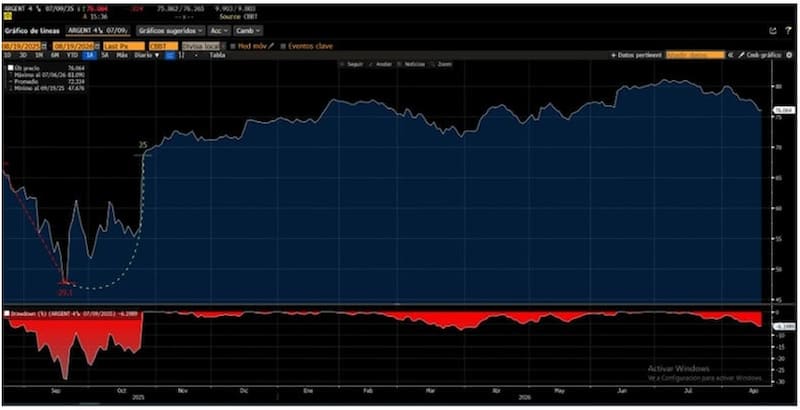Toggle the Drawdown series legend checkbox
The width and height of the screenshot is (800, 410).
point(7,314)
